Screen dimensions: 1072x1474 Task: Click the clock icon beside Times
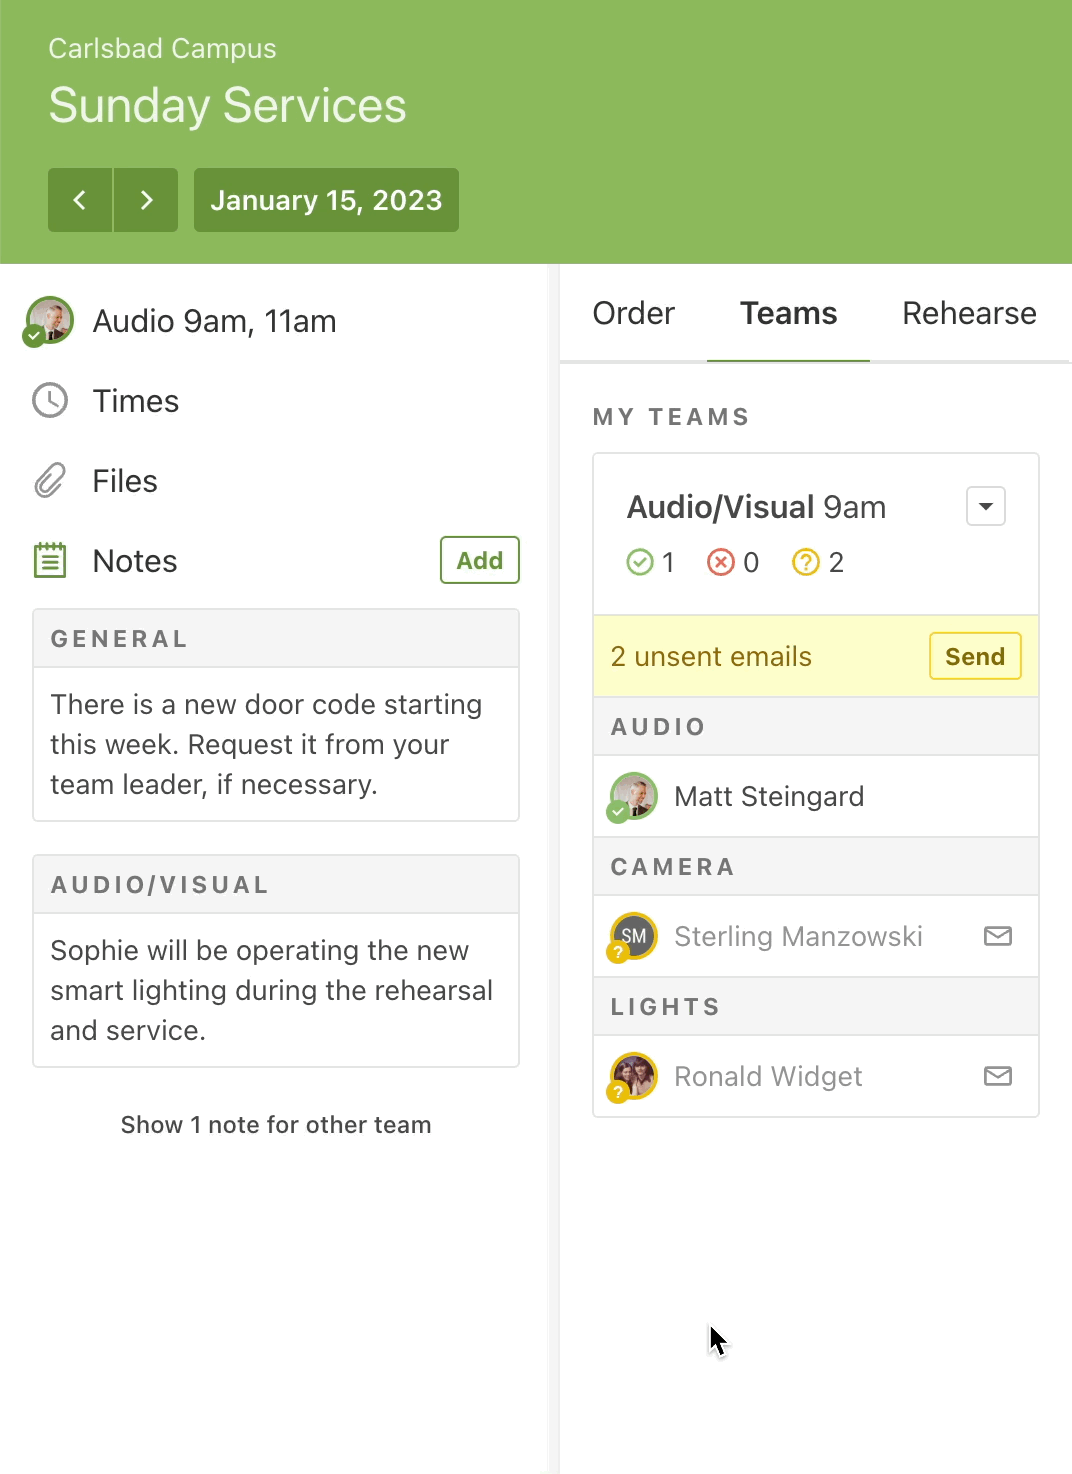[x=50, y=401]
